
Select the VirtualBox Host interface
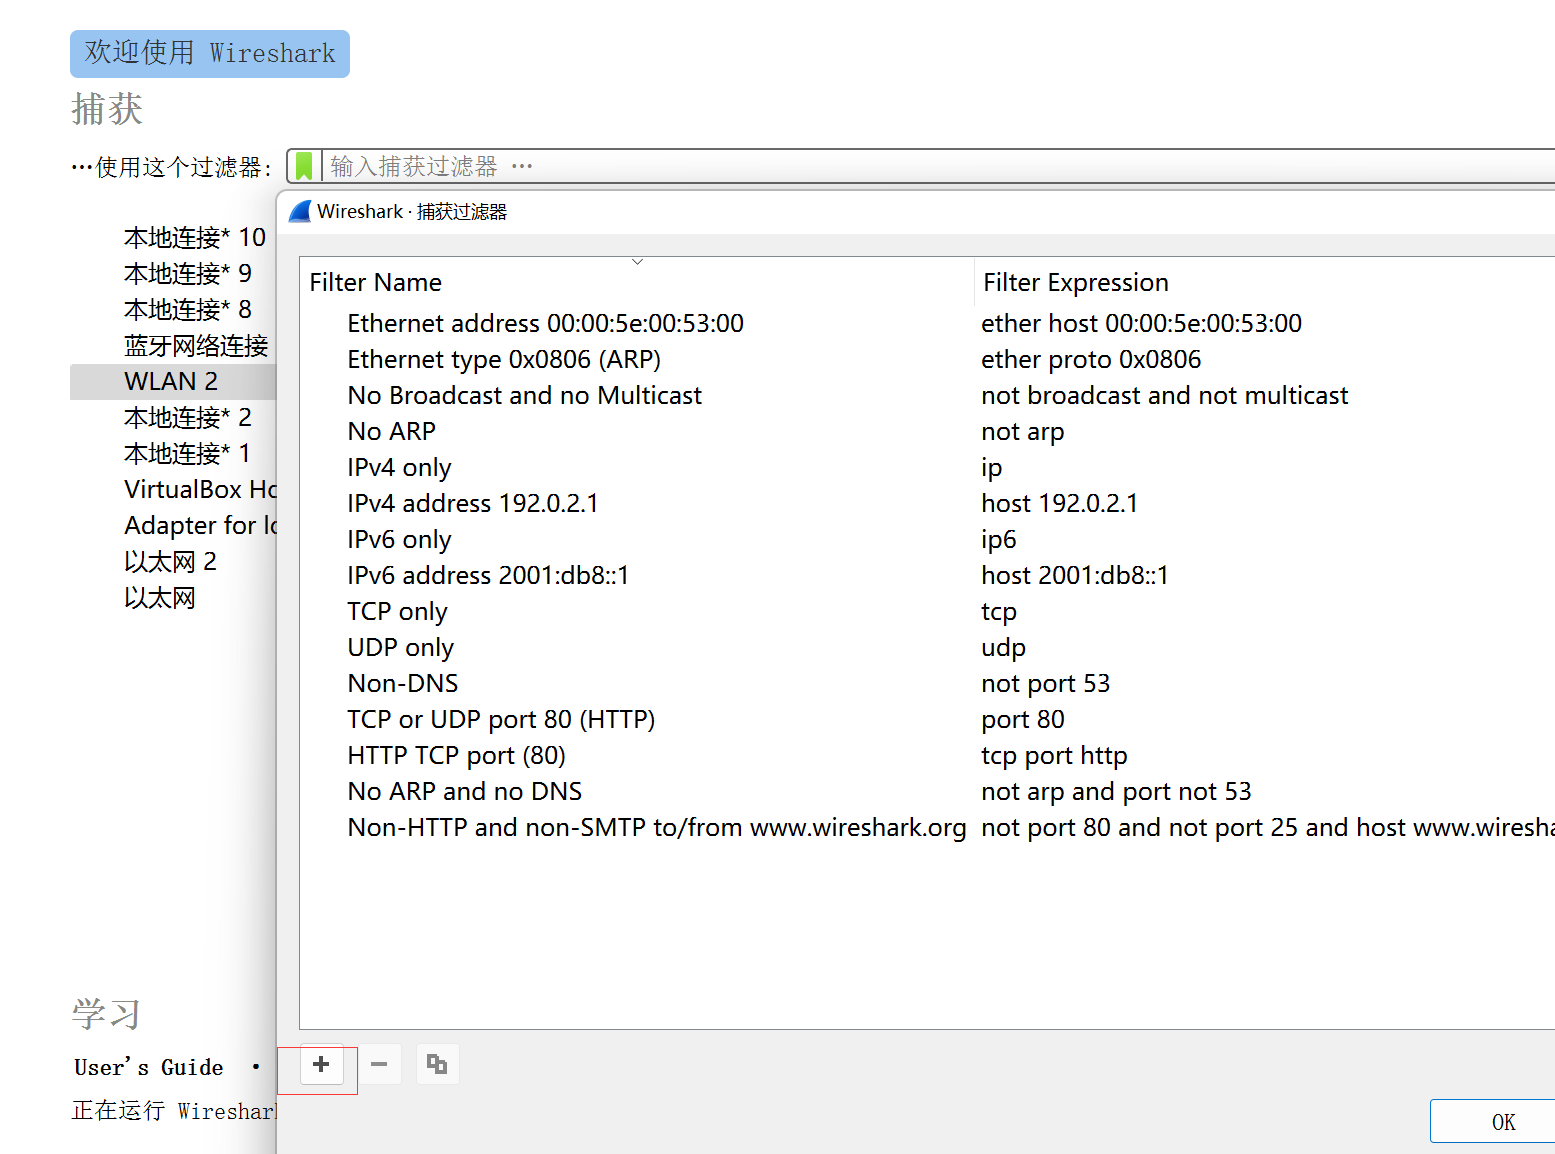coord(200,489)
